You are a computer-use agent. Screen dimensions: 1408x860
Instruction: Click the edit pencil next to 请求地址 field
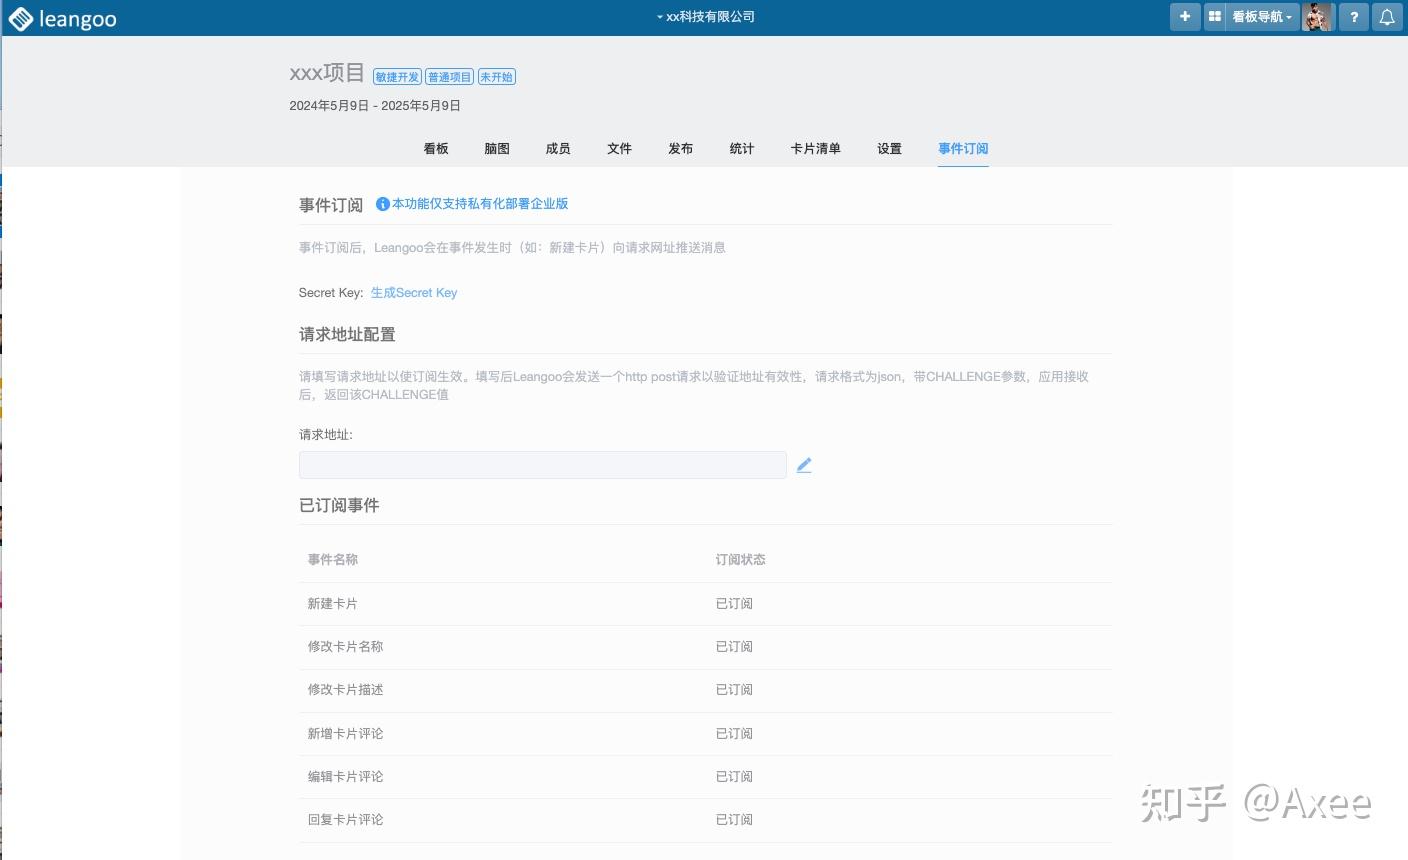tap(804, 464)
